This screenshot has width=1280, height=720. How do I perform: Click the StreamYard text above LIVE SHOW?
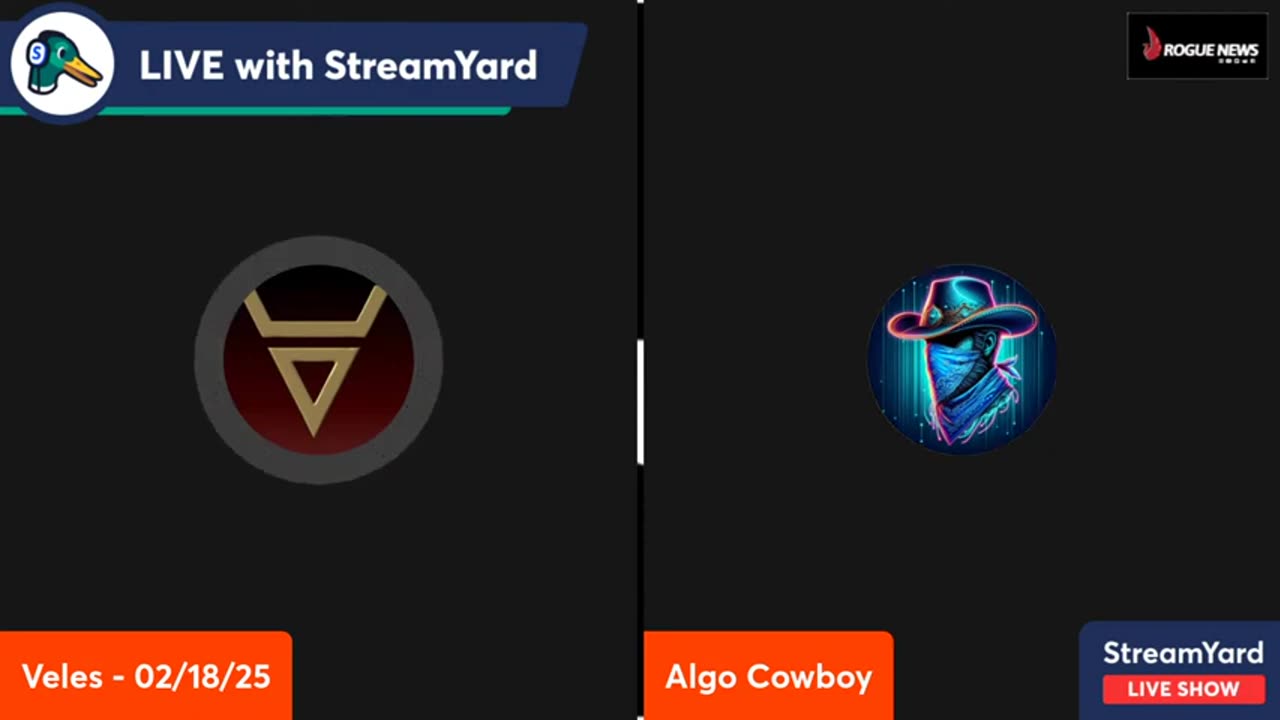1183,653
